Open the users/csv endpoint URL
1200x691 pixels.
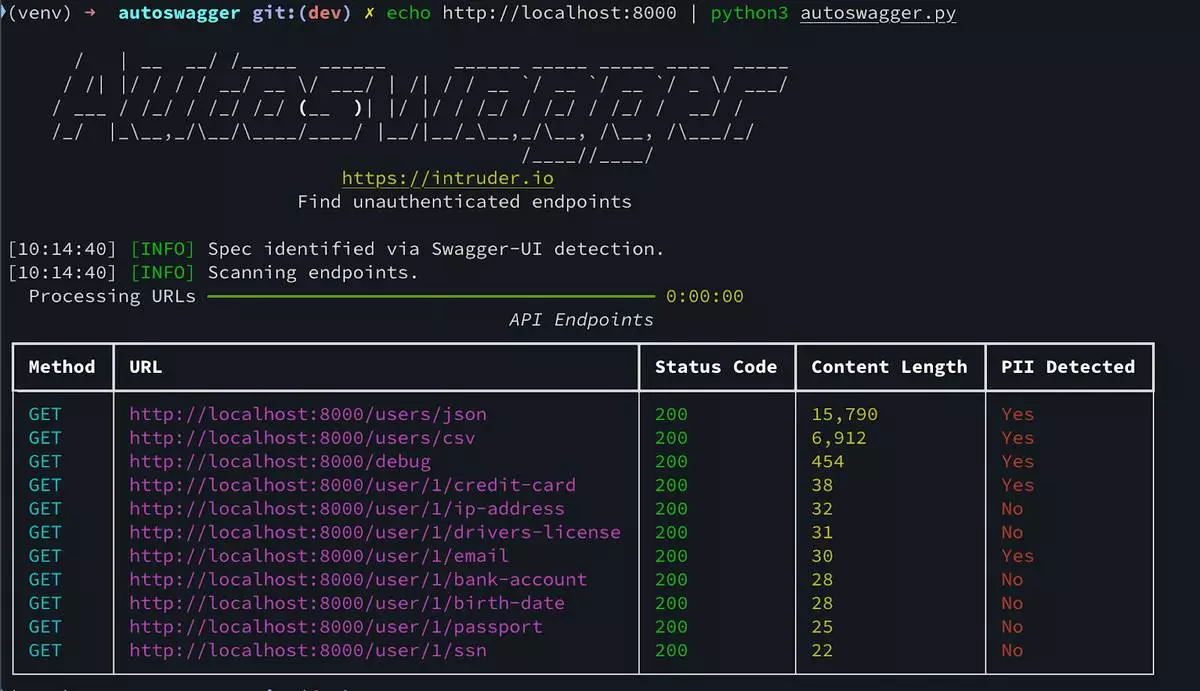[302, 438]
